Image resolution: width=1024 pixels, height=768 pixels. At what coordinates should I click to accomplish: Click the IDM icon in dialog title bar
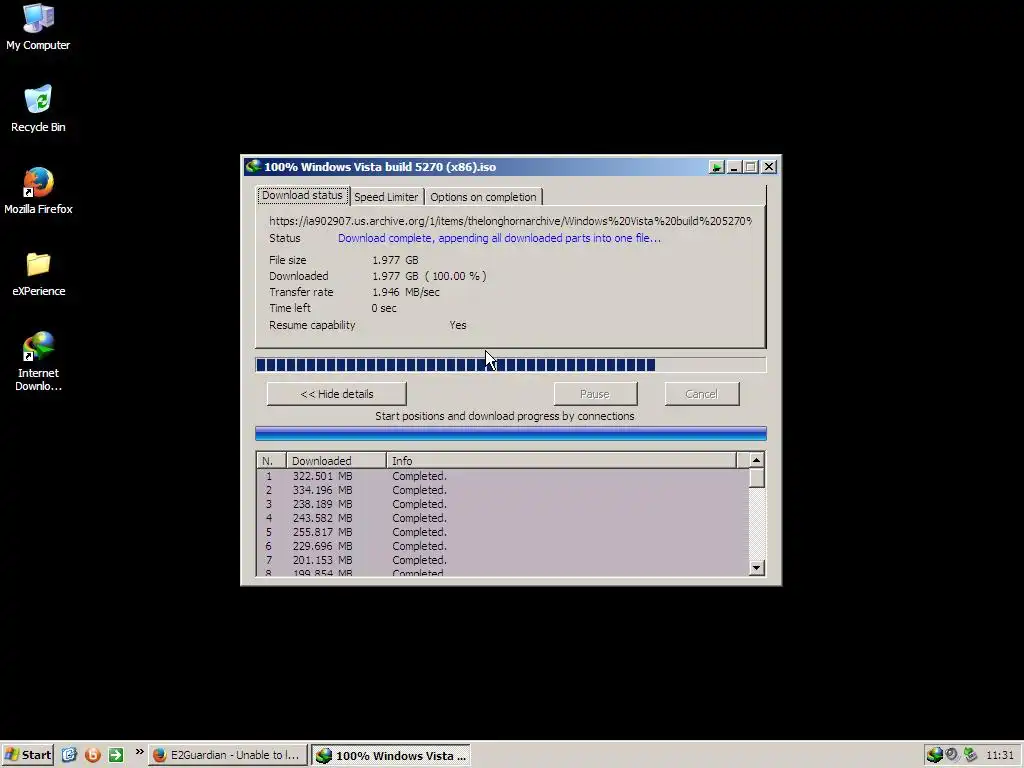253,167
